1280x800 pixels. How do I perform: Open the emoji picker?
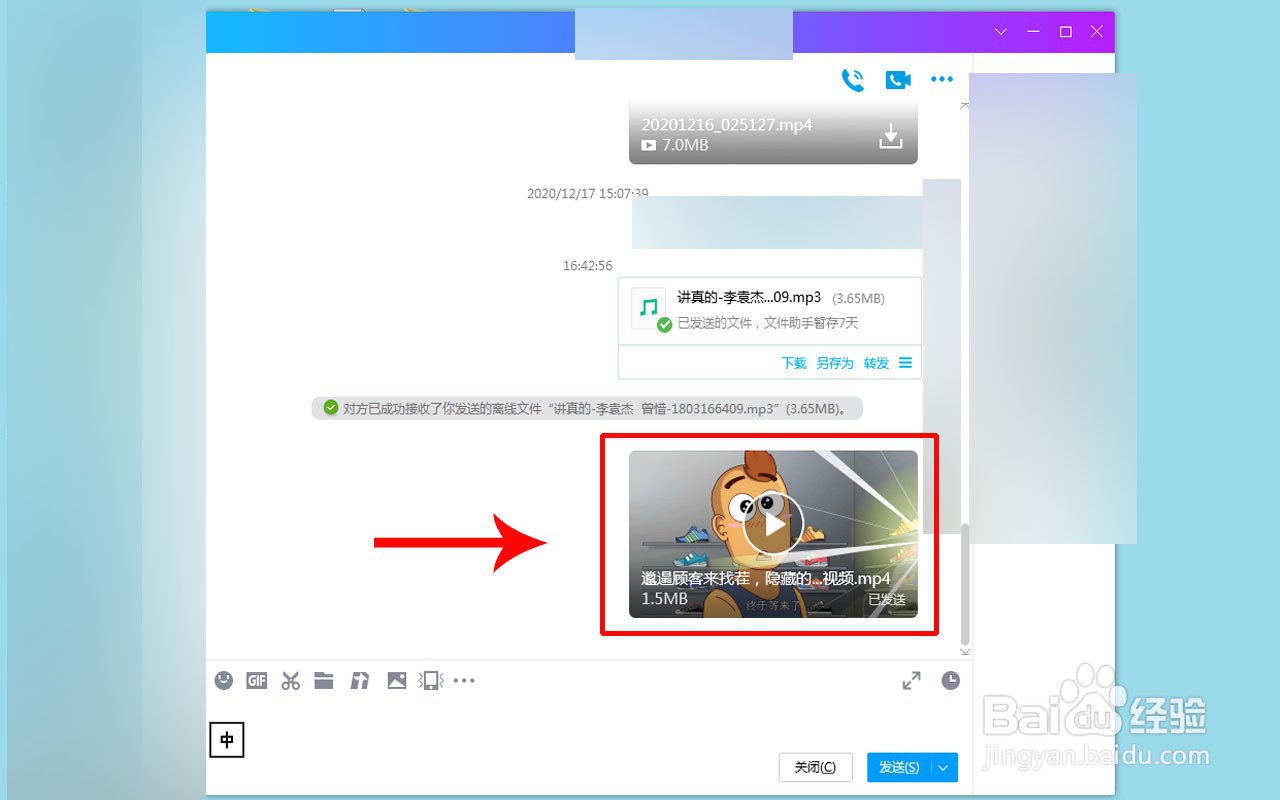(x=224, y=681)
